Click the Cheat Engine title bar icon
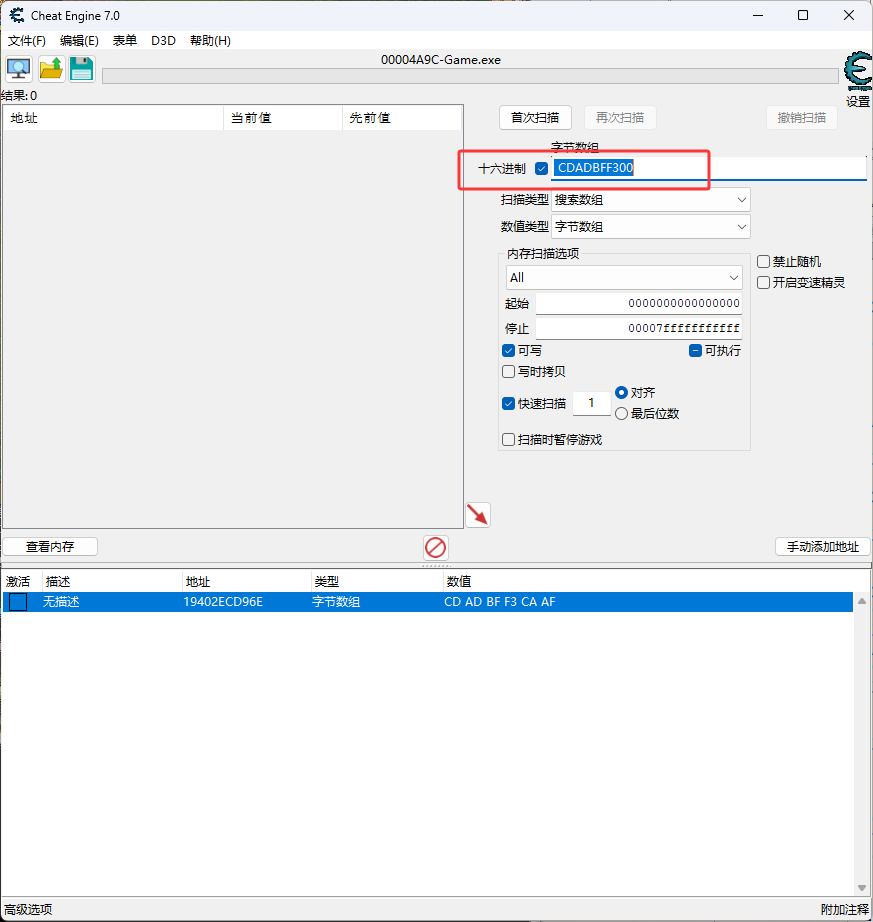Screen dimensions: 873x922 coord(17,15)
